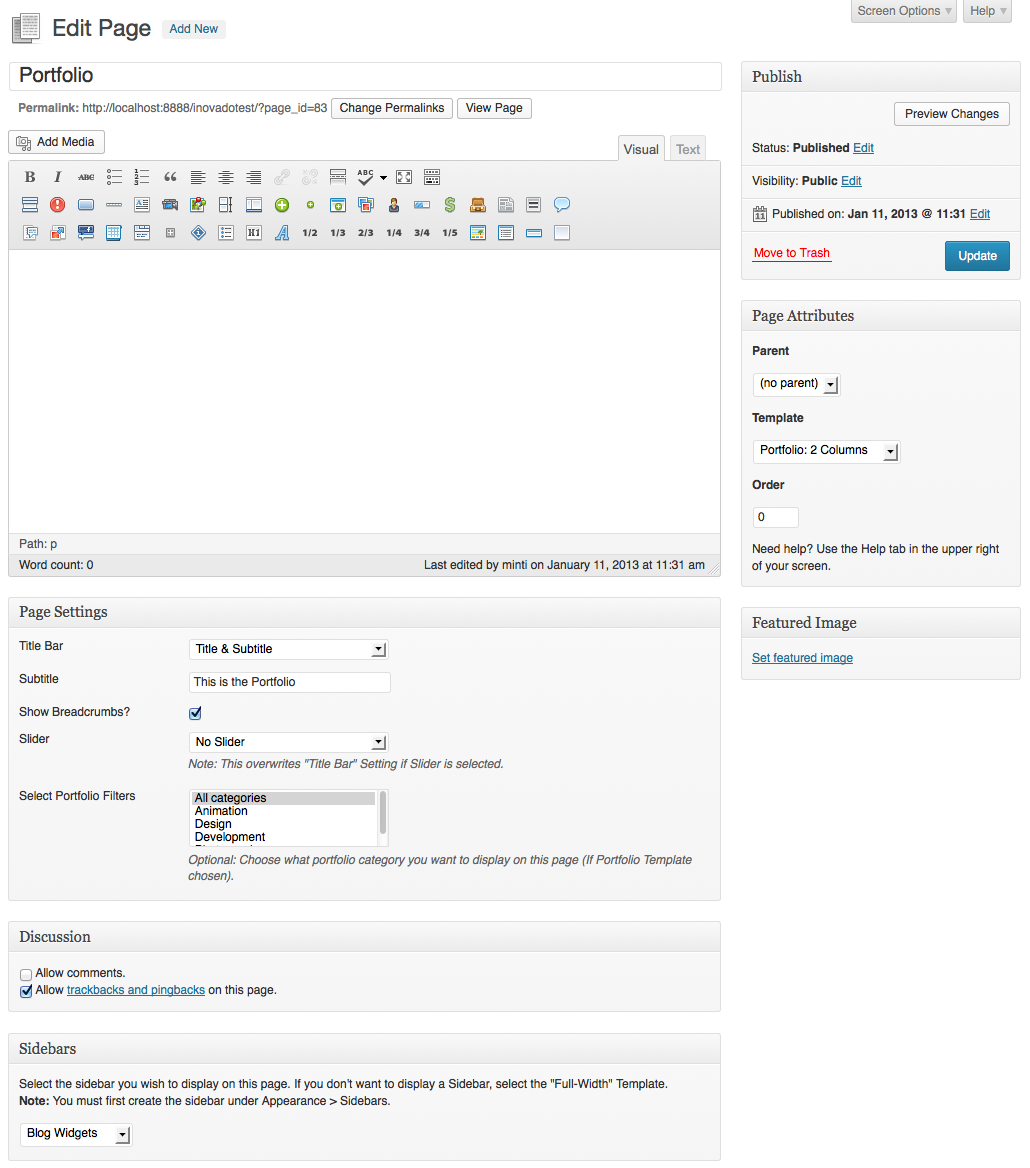Switch to the Text editor tab
Screen dimensions: 1030x1168
687,148
